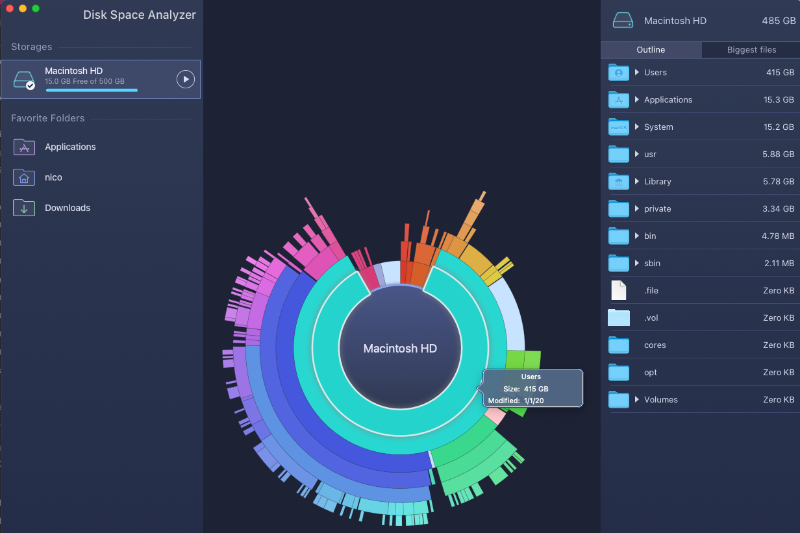This screenshot has width=800, height=533.
Task: Click the 4.78 MB size of bin
Action: pos(778,236)
